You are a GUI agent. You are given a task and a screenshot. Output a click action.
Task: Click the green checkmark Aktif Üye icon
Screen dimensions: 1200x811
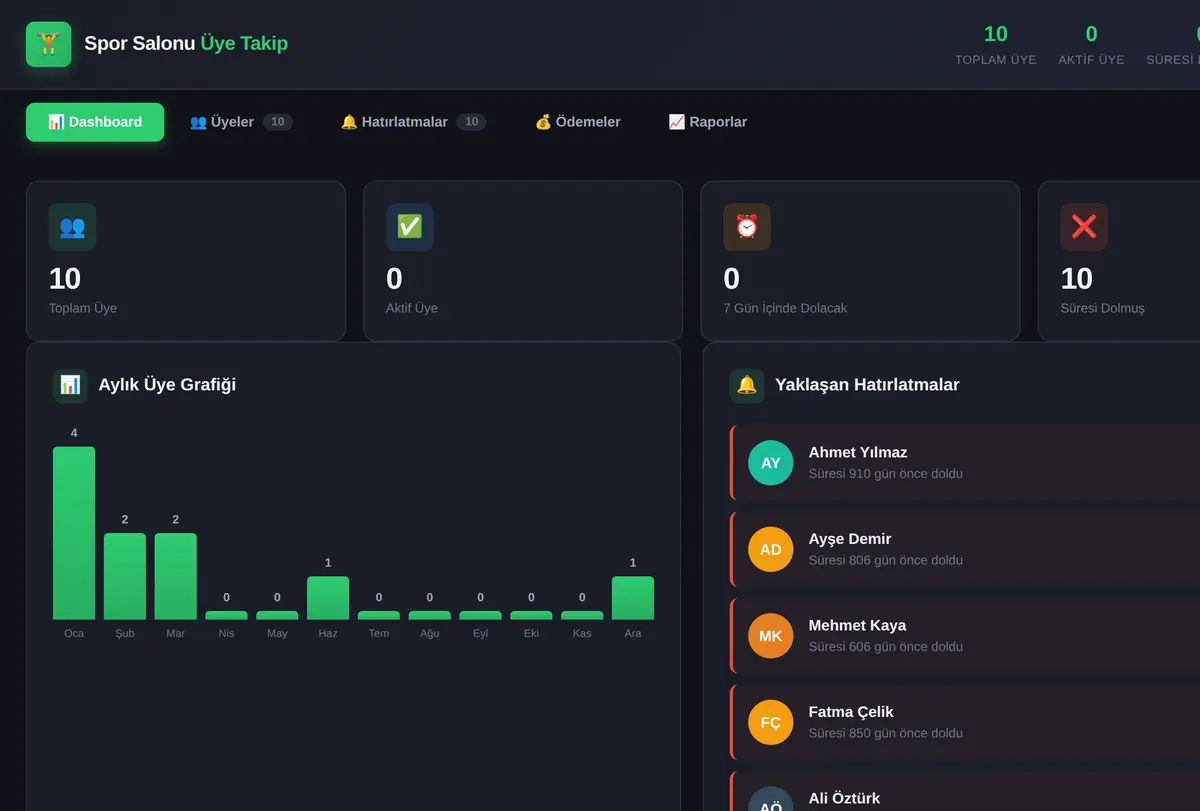click(x=410, y=227)
